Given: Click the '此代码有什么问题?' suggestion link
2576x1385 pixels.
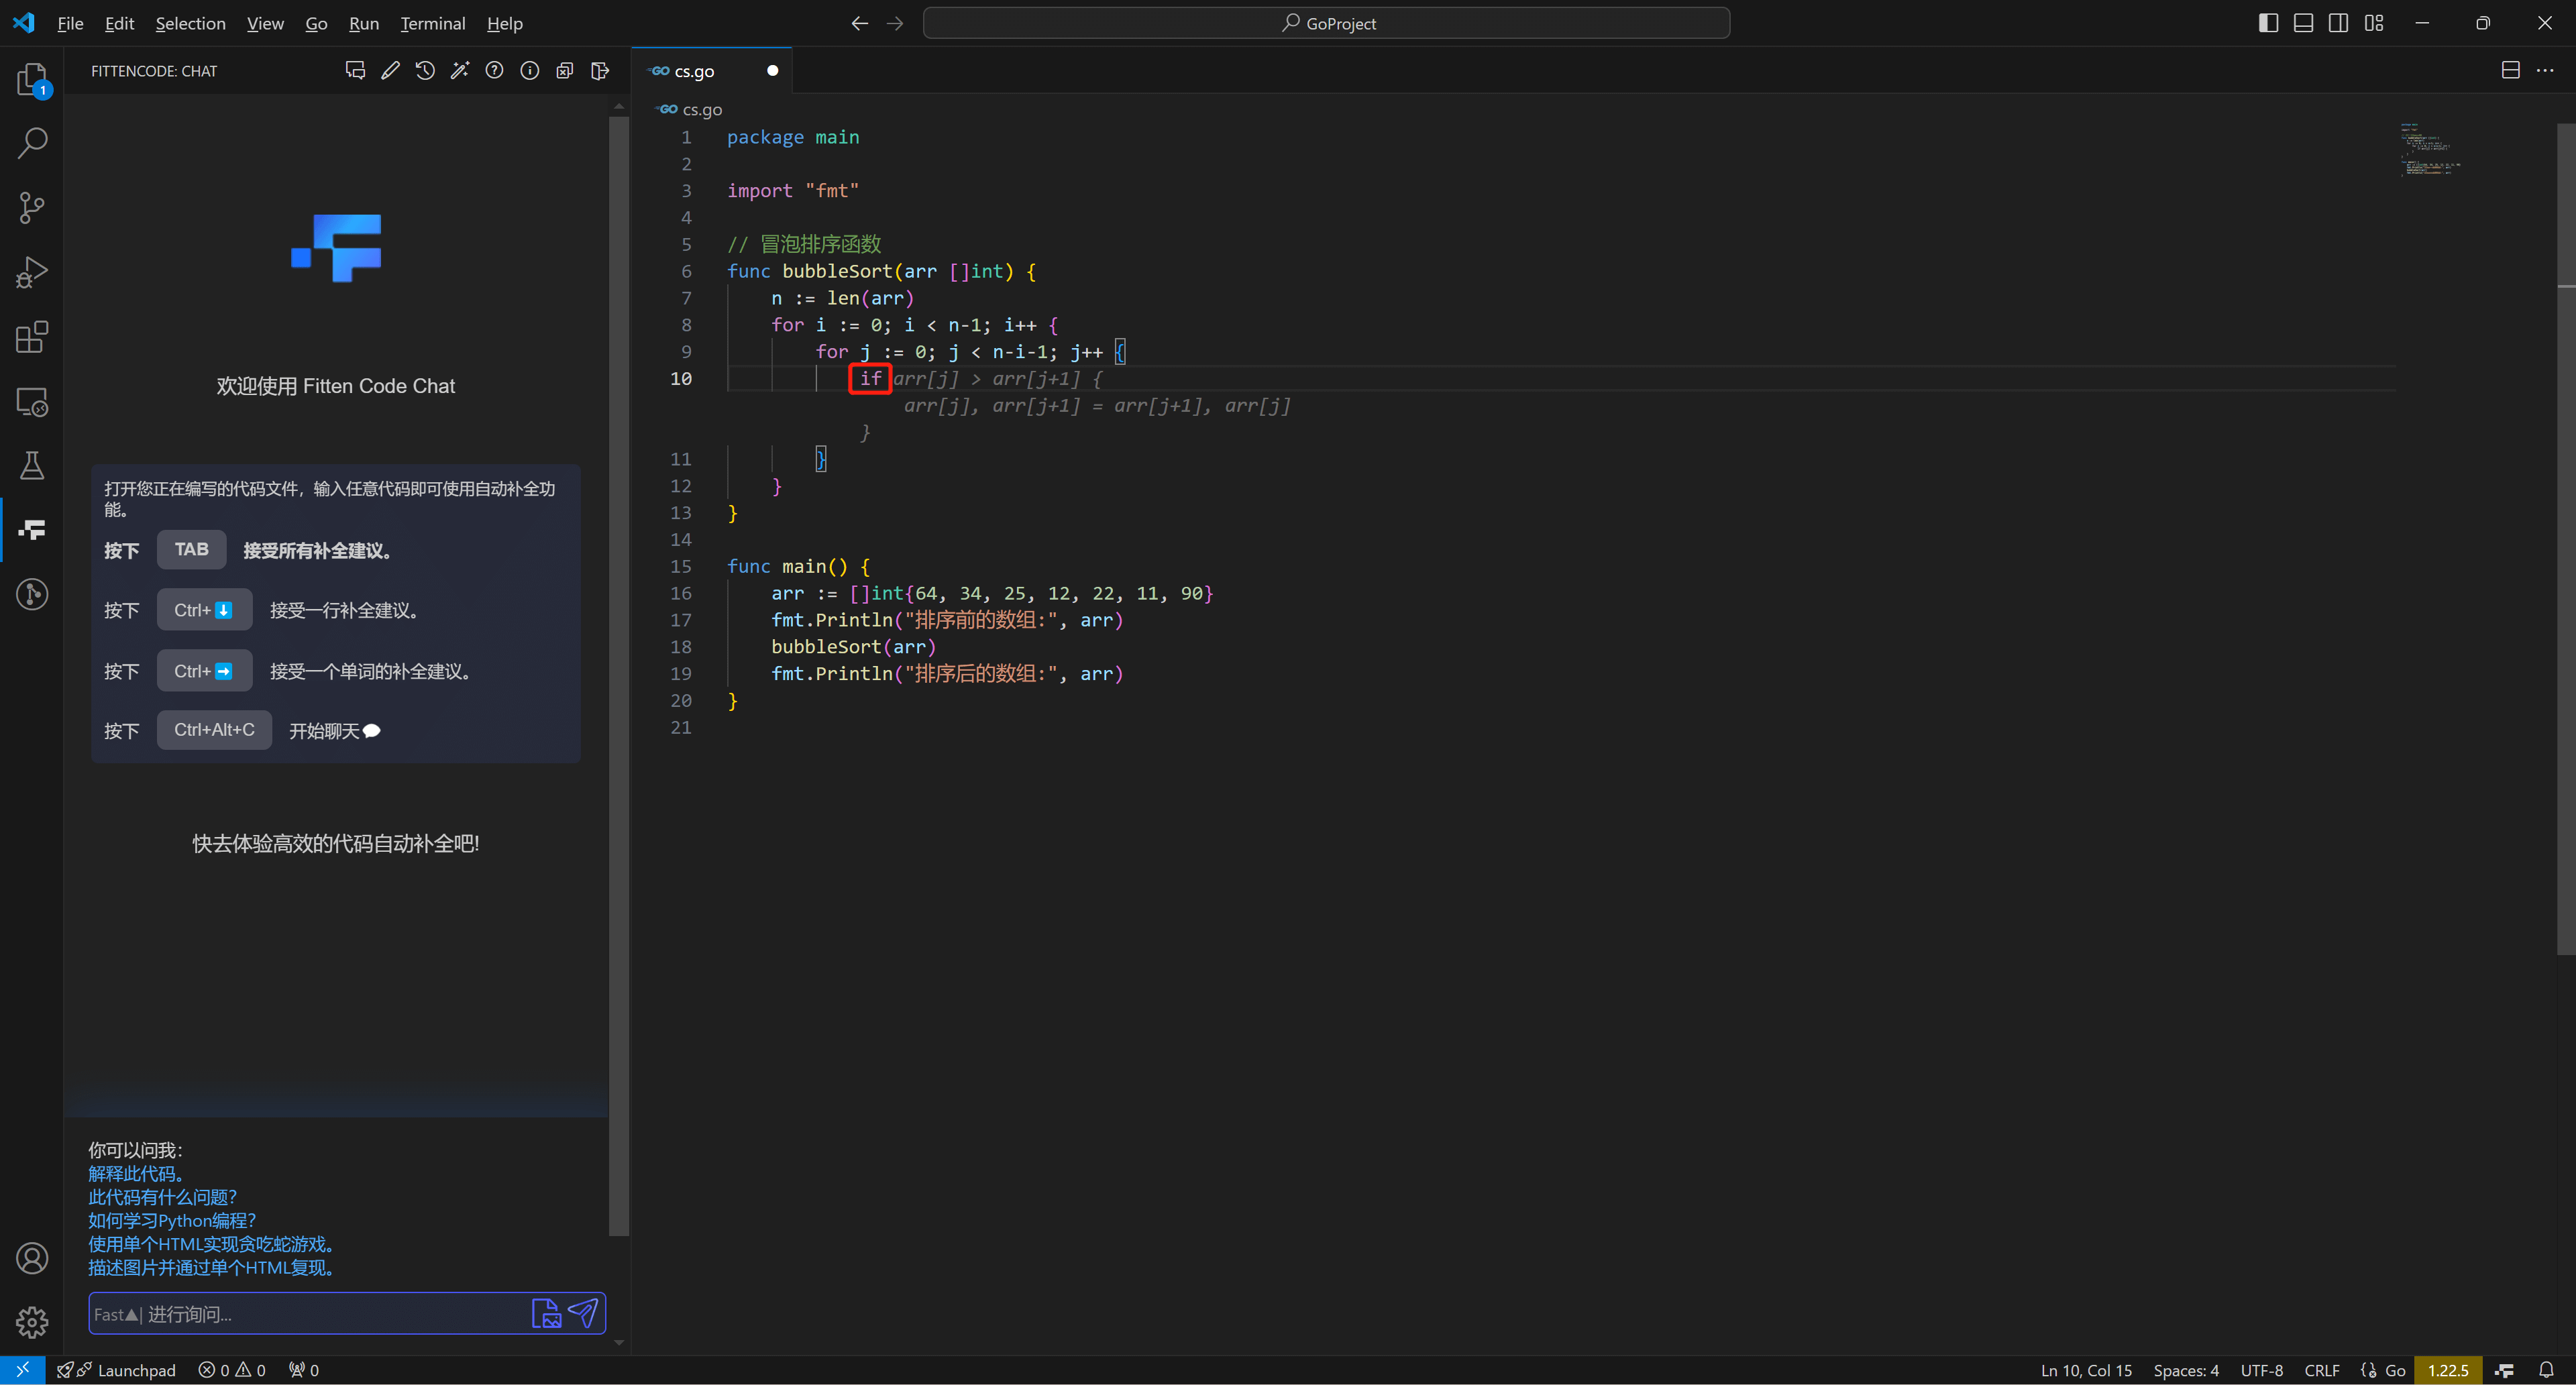Looking at the screenshot, I should (162, 1197).
